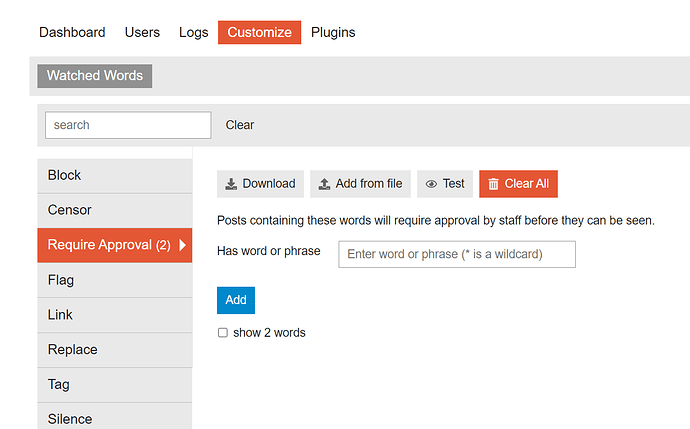
Task: Click the 'Has word or phrase' label
Action: pyautogui.click(x=268, y=251)
